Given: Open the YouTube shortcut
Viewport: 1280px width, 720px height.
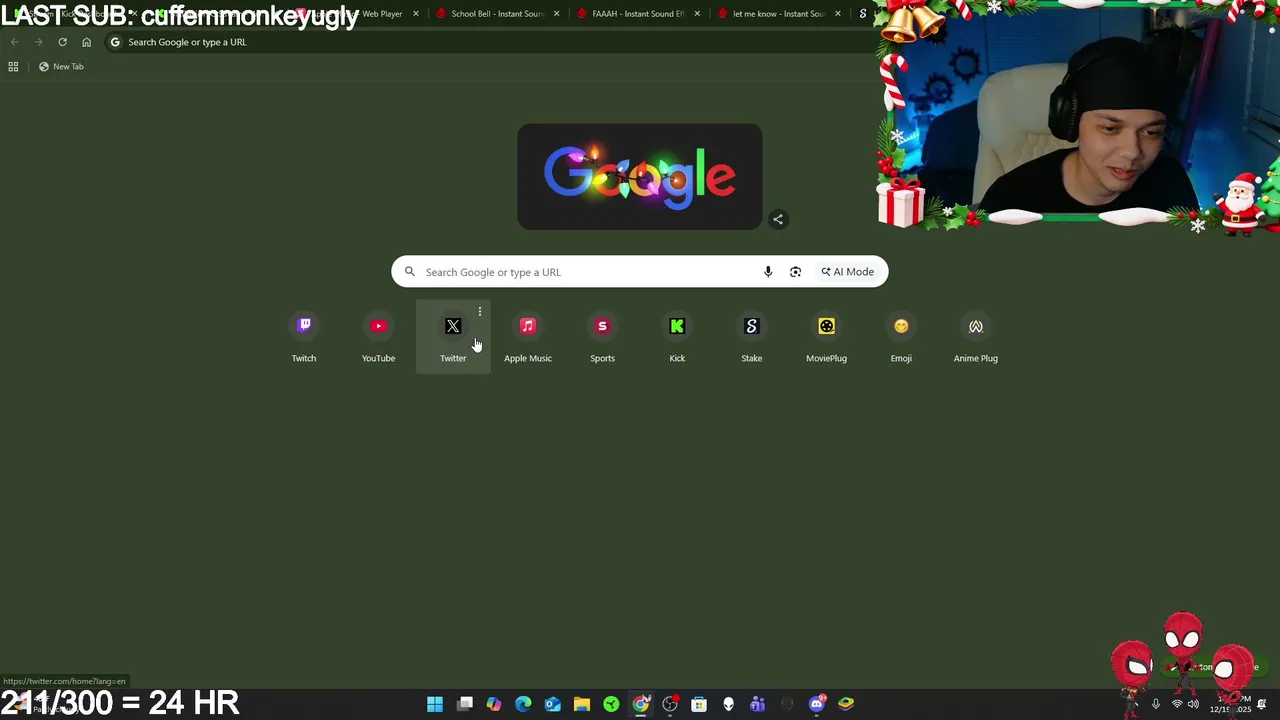Looking at the screenshot, I should pyautogui.click(x=378, y=337).
